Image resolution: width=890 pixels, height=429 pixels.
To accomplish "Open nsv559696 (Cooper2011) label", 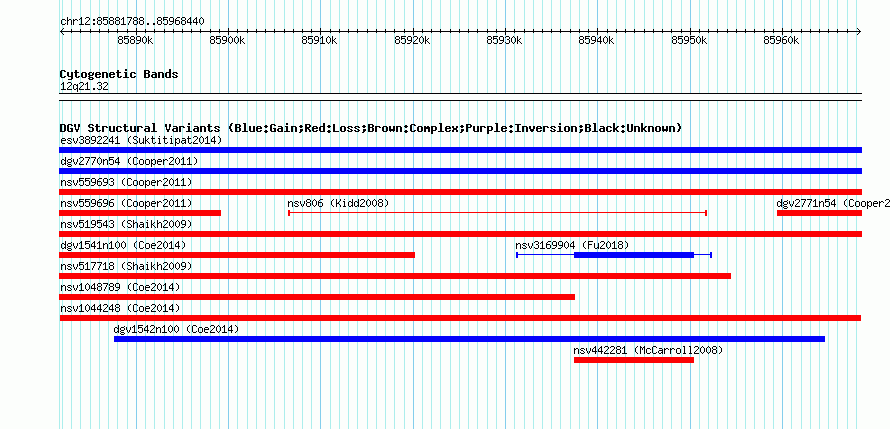I will point(126,203).
